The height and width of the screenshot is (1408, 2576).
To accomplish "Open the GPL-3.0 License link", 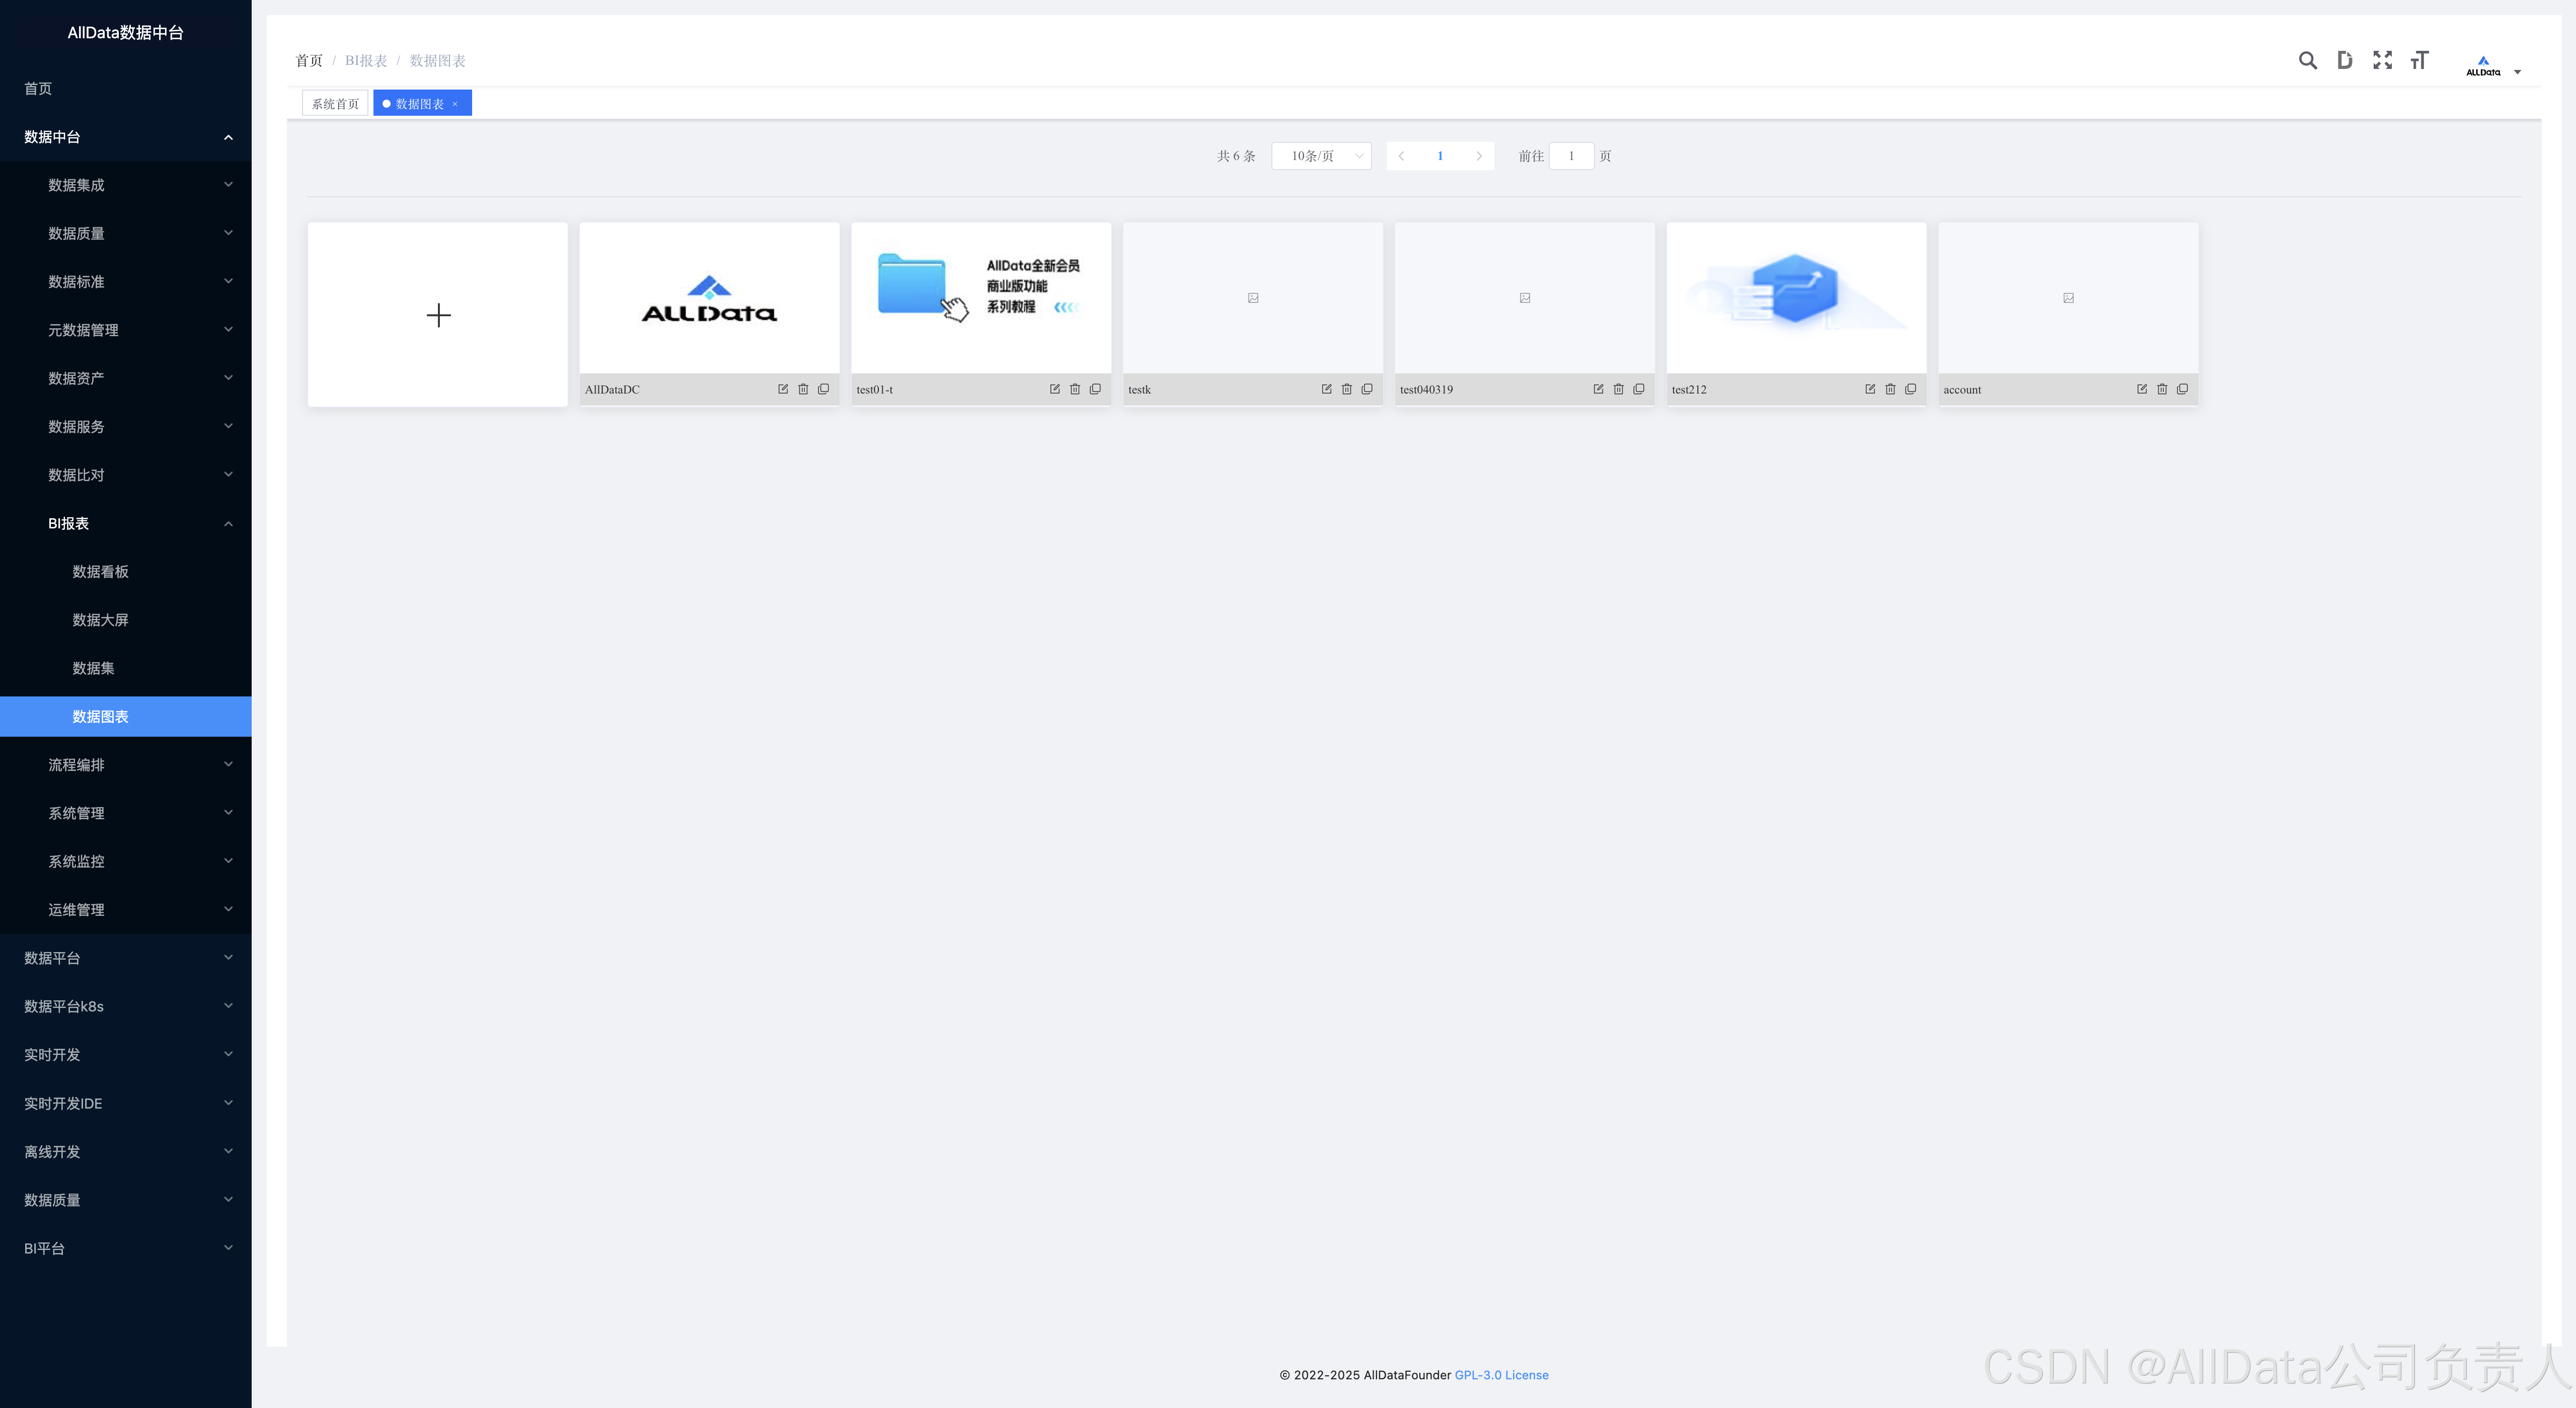I will pyautogui.click(x=1501, y=1375).
